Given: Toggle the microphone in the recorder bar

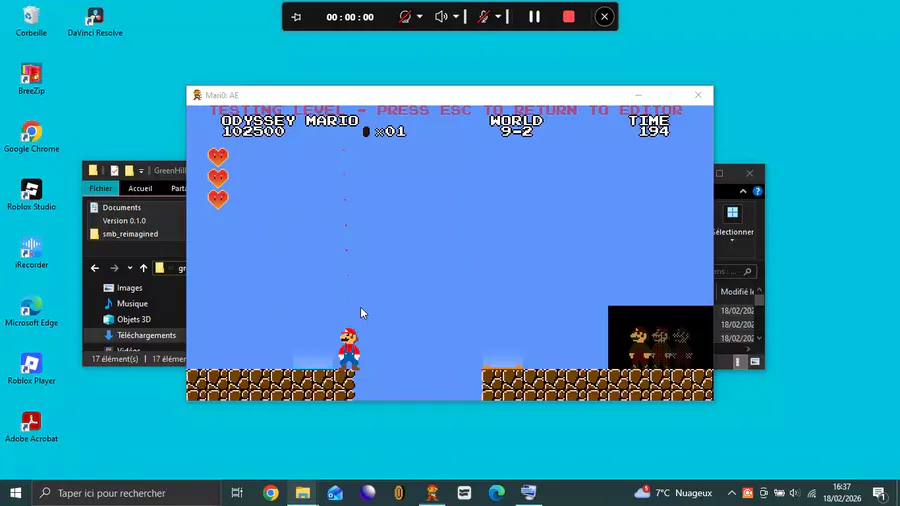Looking at the screenshot, I should pyautogui.click(x=483, y=17).
